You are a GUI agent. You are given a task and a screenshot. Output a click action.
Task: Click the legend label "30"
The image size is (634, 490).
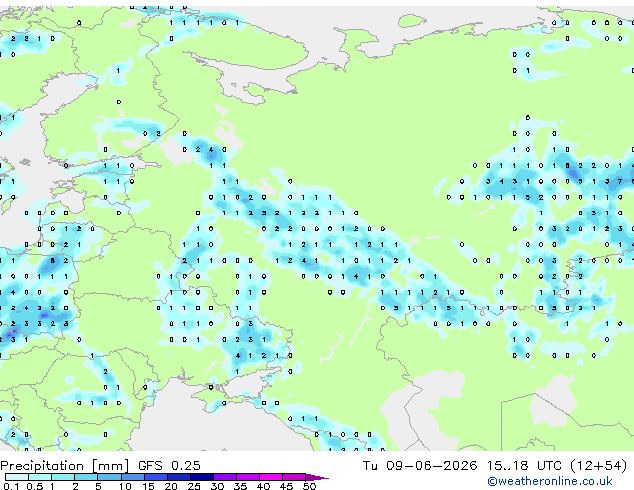(217, 486)
